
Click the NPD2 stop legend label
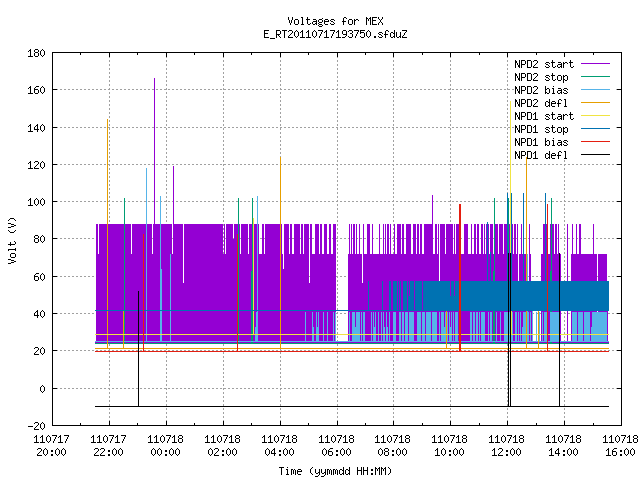coord(541,77)
